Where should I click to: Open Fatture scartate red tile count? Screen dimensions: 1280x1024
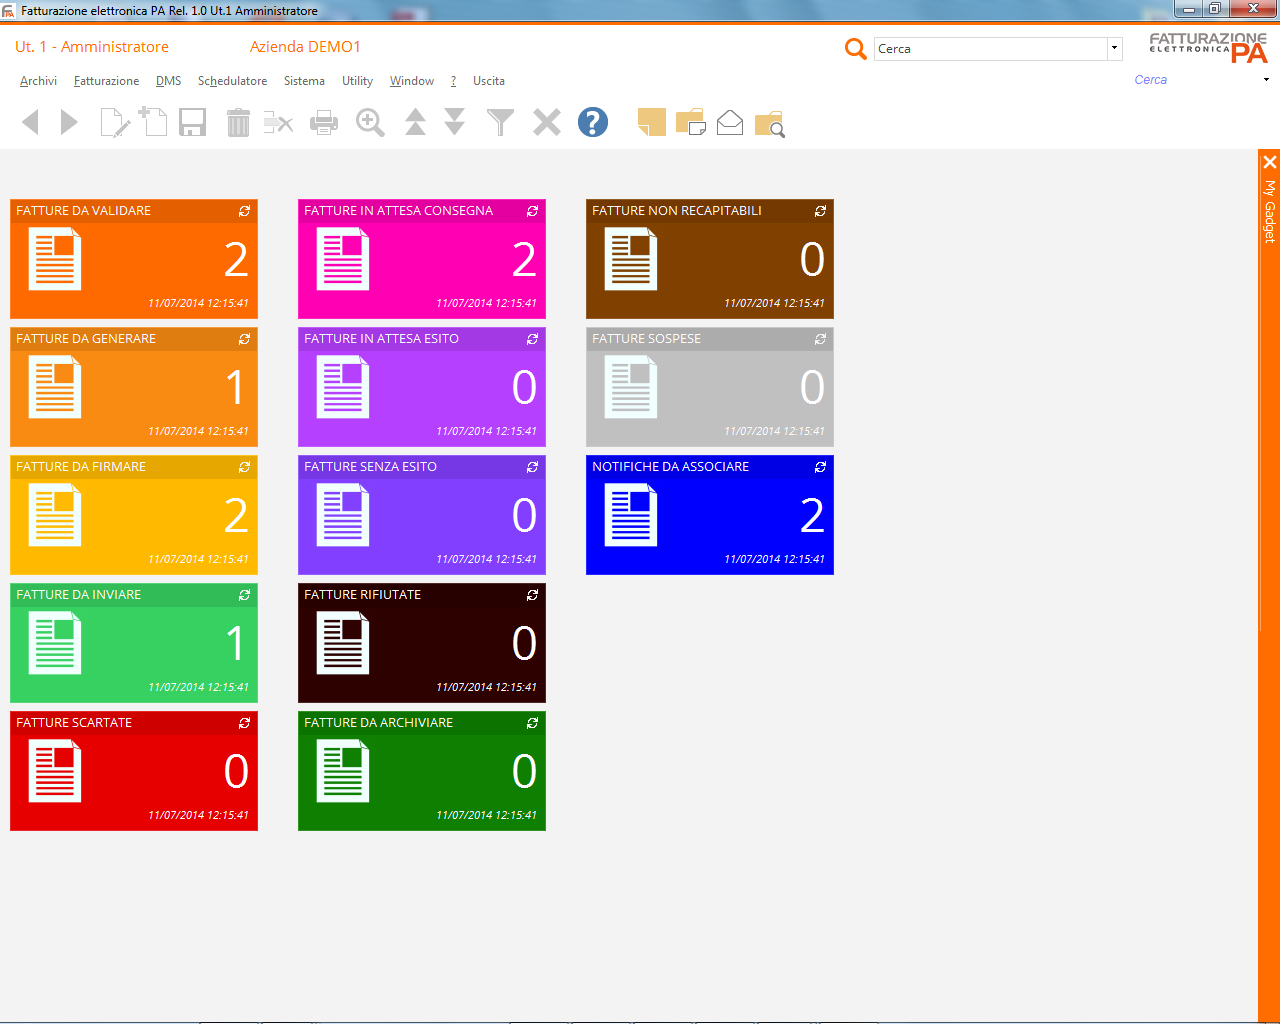pos(236,771)
